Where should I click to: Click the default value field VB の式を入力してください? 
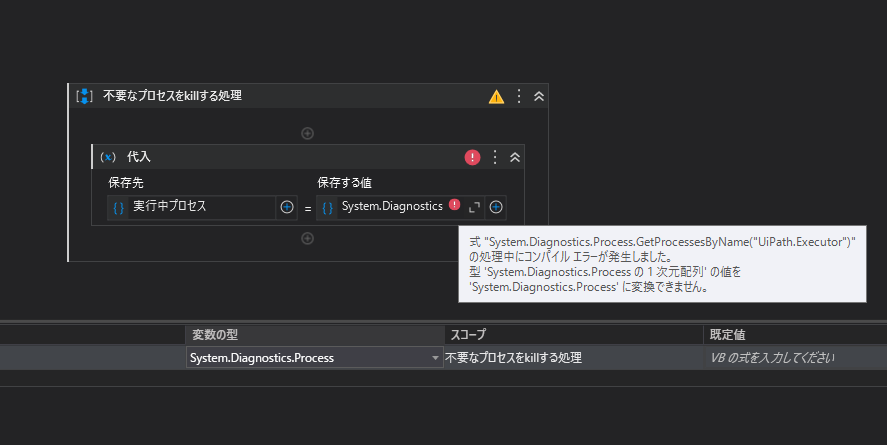click(x=795, y=358)
